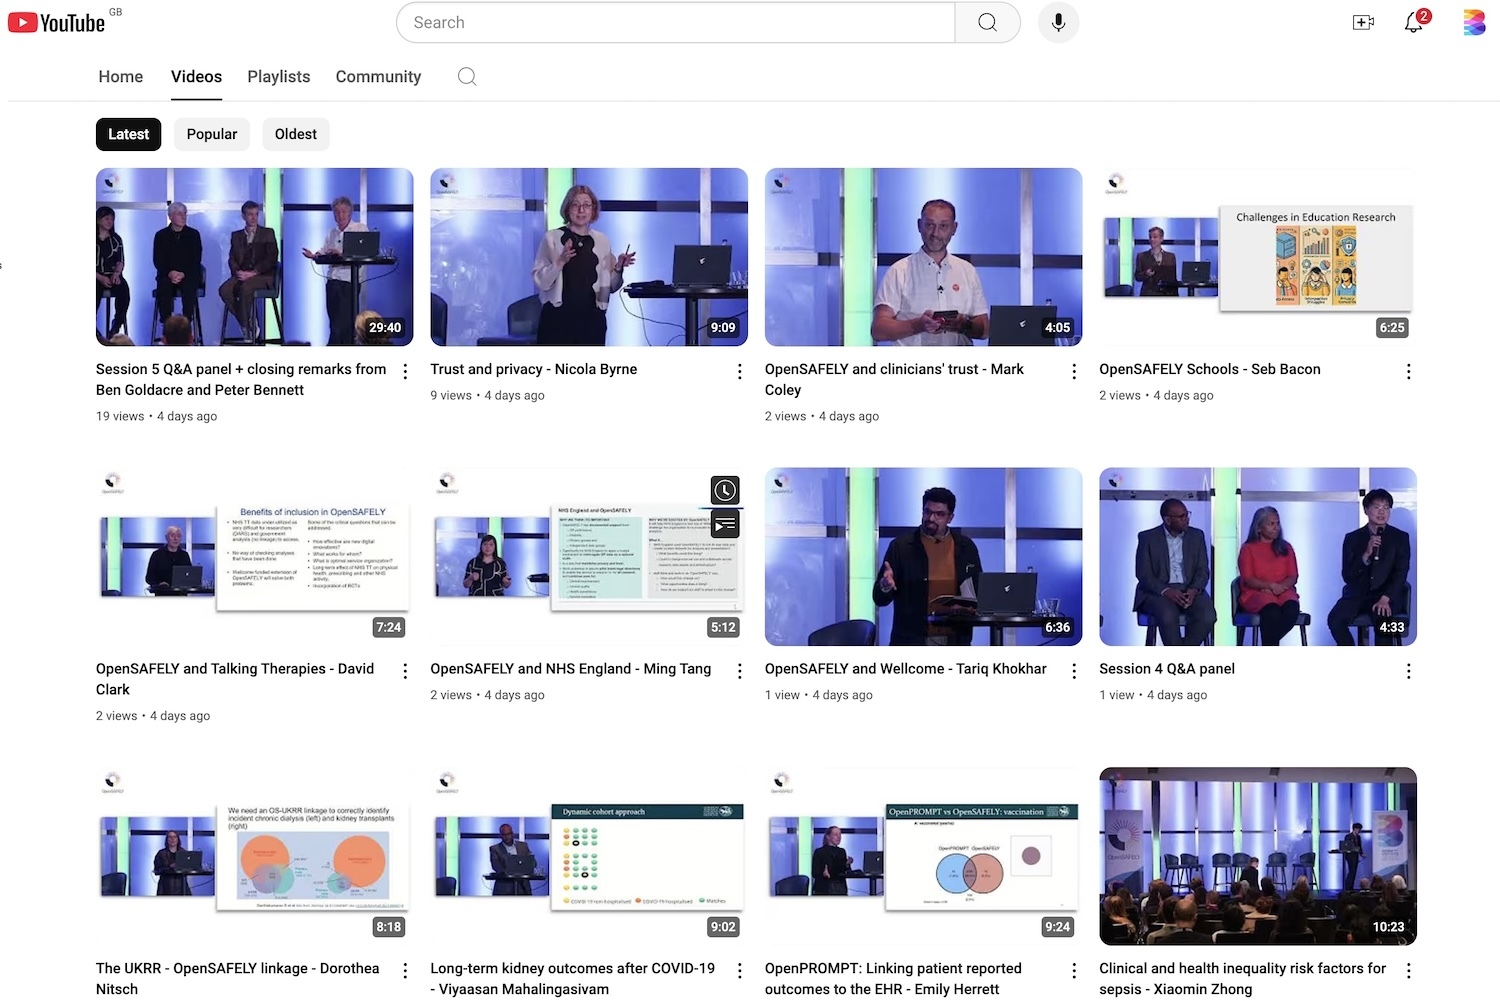Open options for Long-term kidney outcomes video

click(x=739, y=971)
